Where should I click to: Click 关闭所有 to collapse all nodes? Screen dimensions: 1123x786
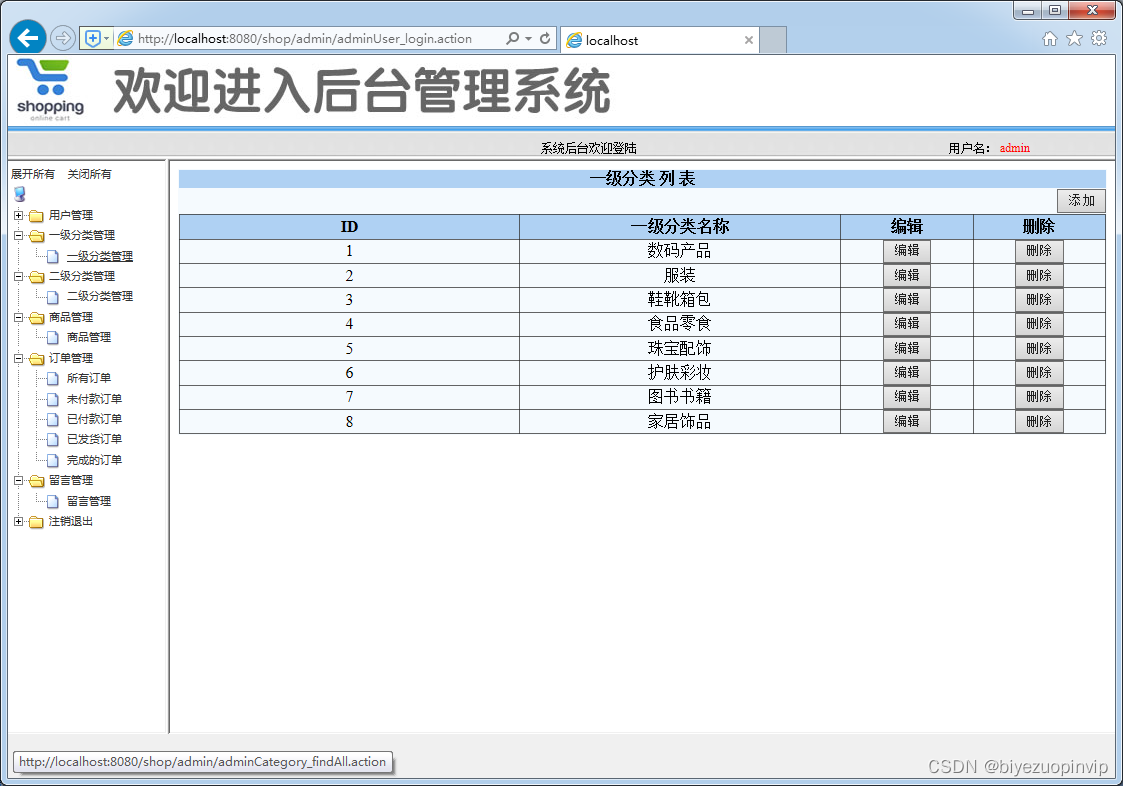click(90, 174)
